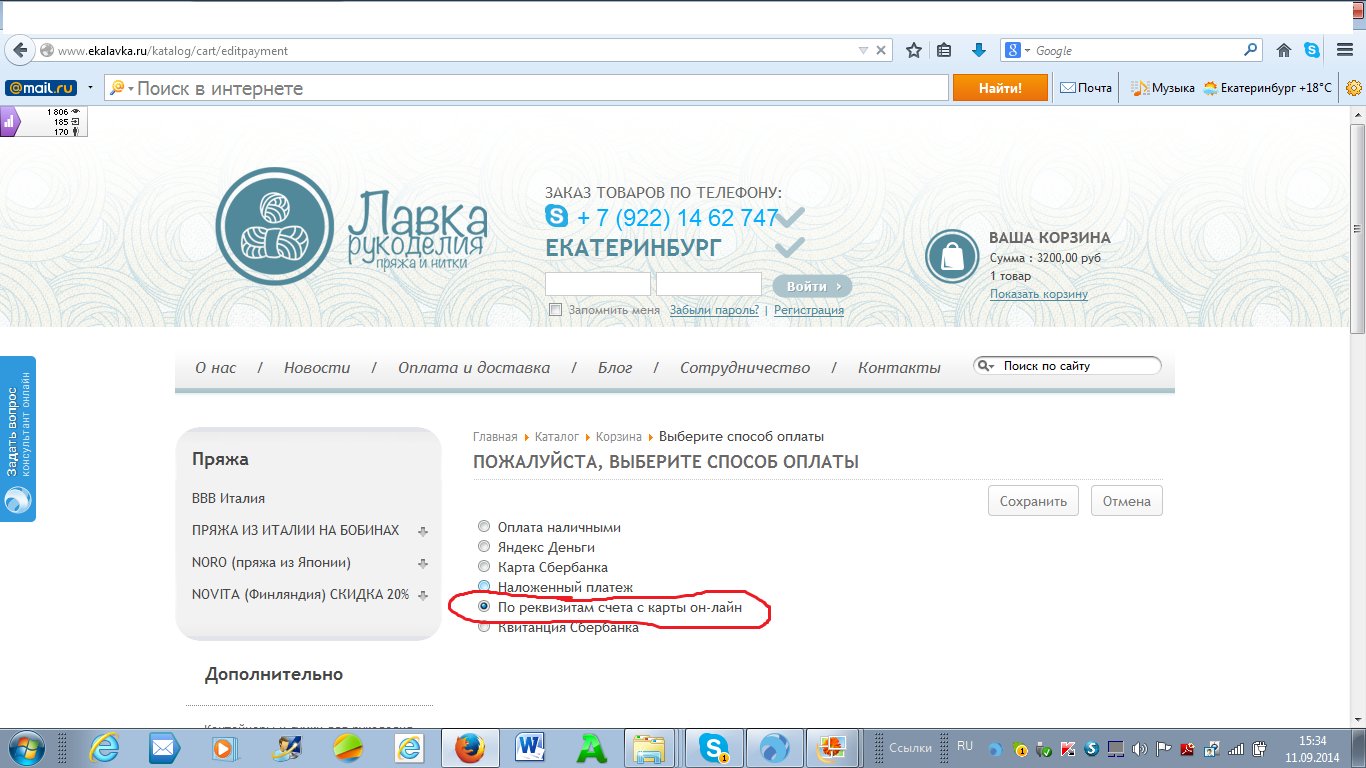Select По реквизитам счета с карты option
The height and width of the screenshot is (768, 1366).
pyautogui.click(x=484, y=607)
